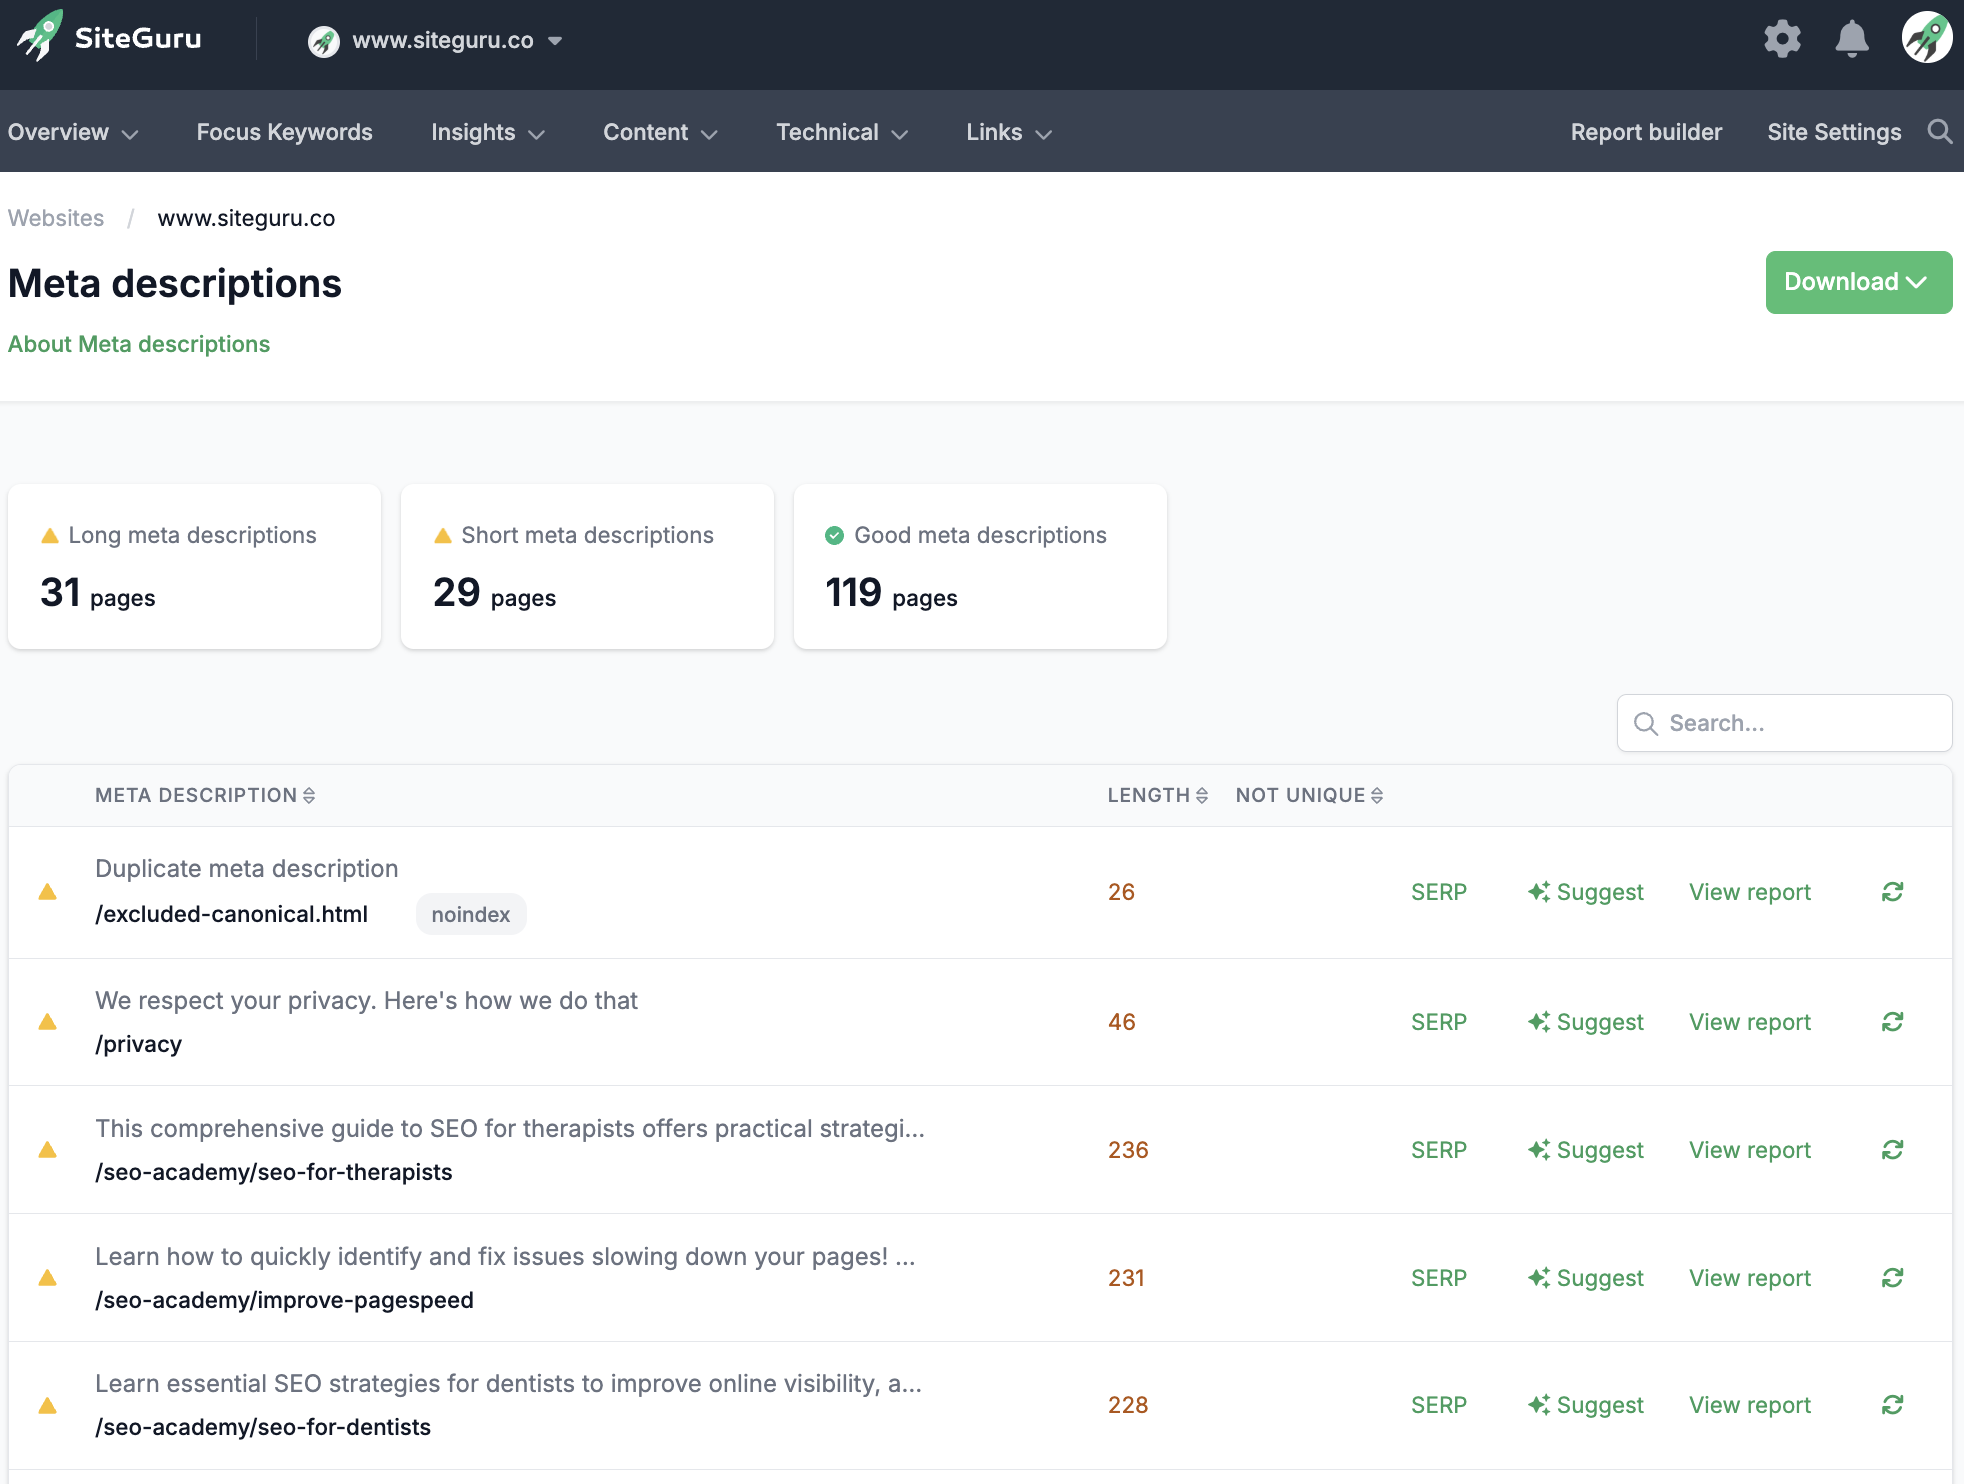Refresh the /excluded-canonical.html row

tap(1892, 892)
